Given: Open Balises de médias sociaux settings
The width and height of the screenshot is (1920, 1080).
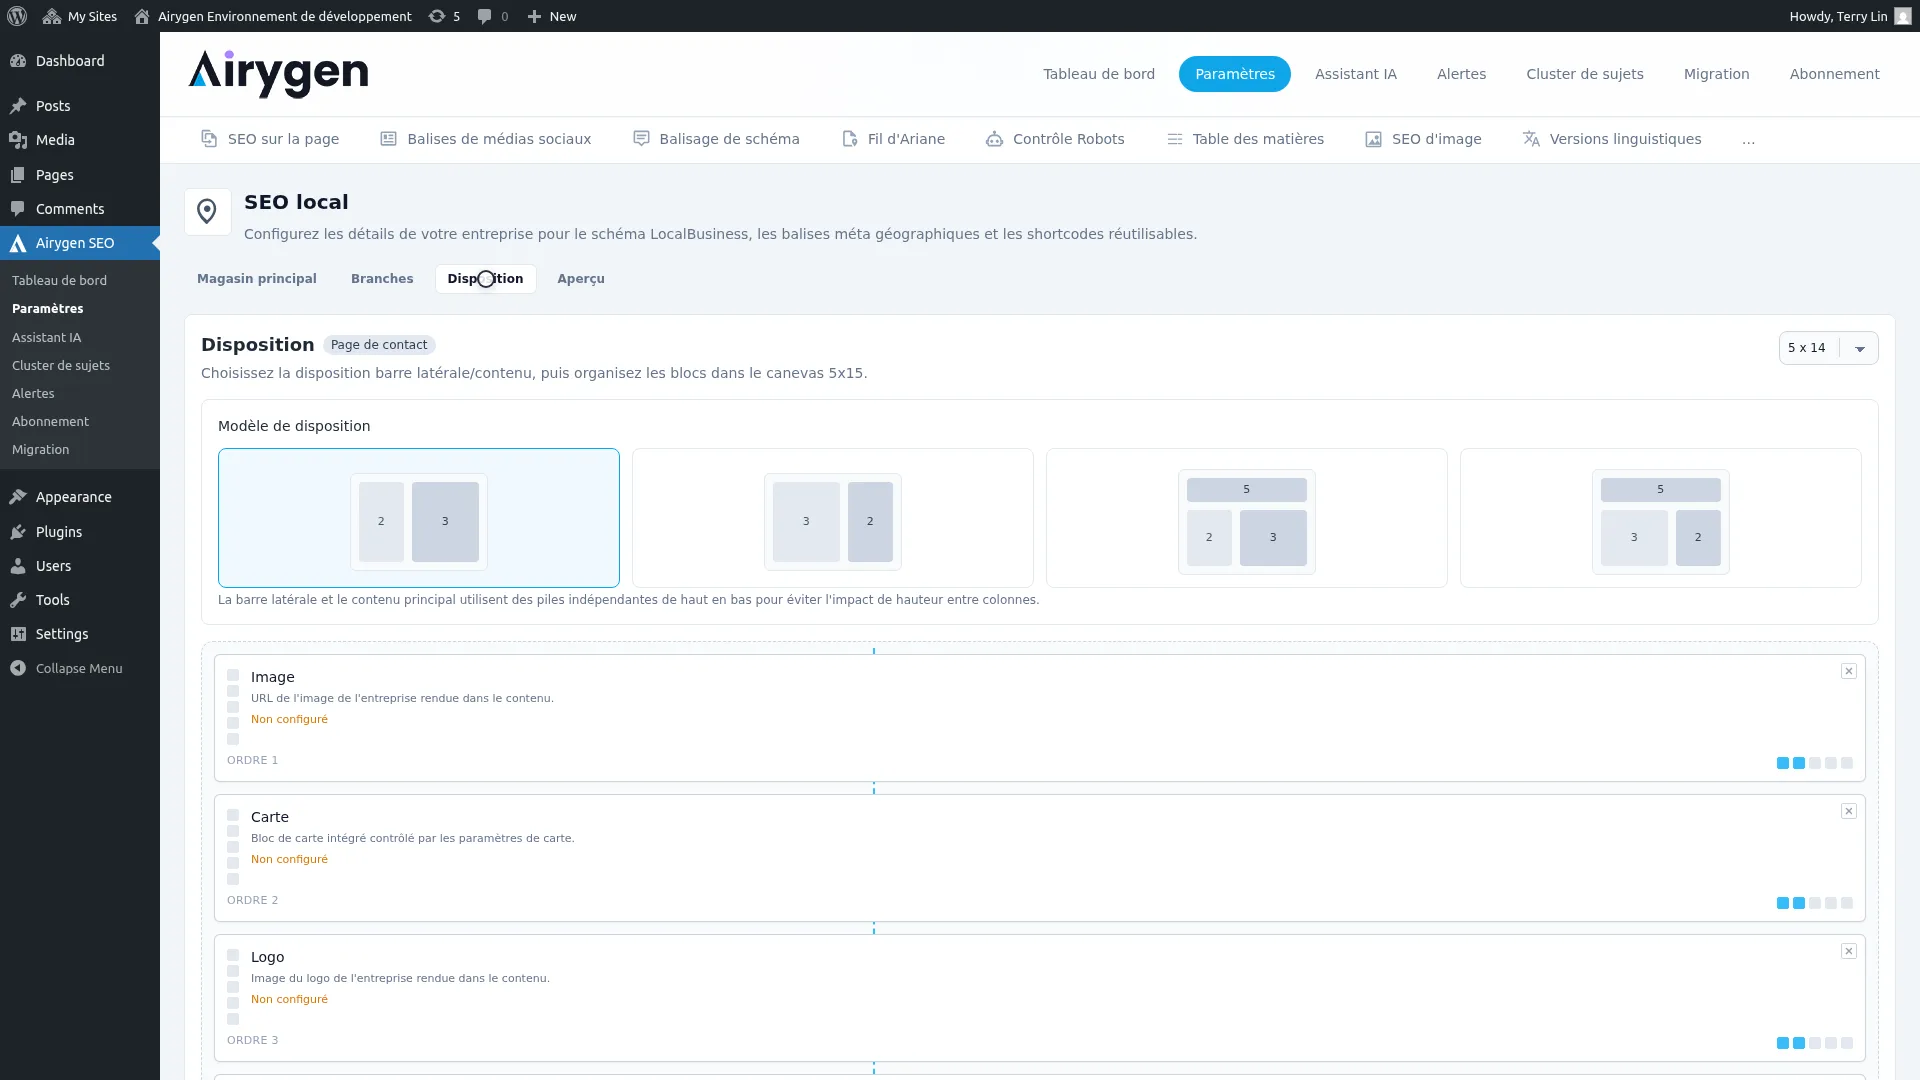Looking at the screenshot, I should tap(486, 139).
